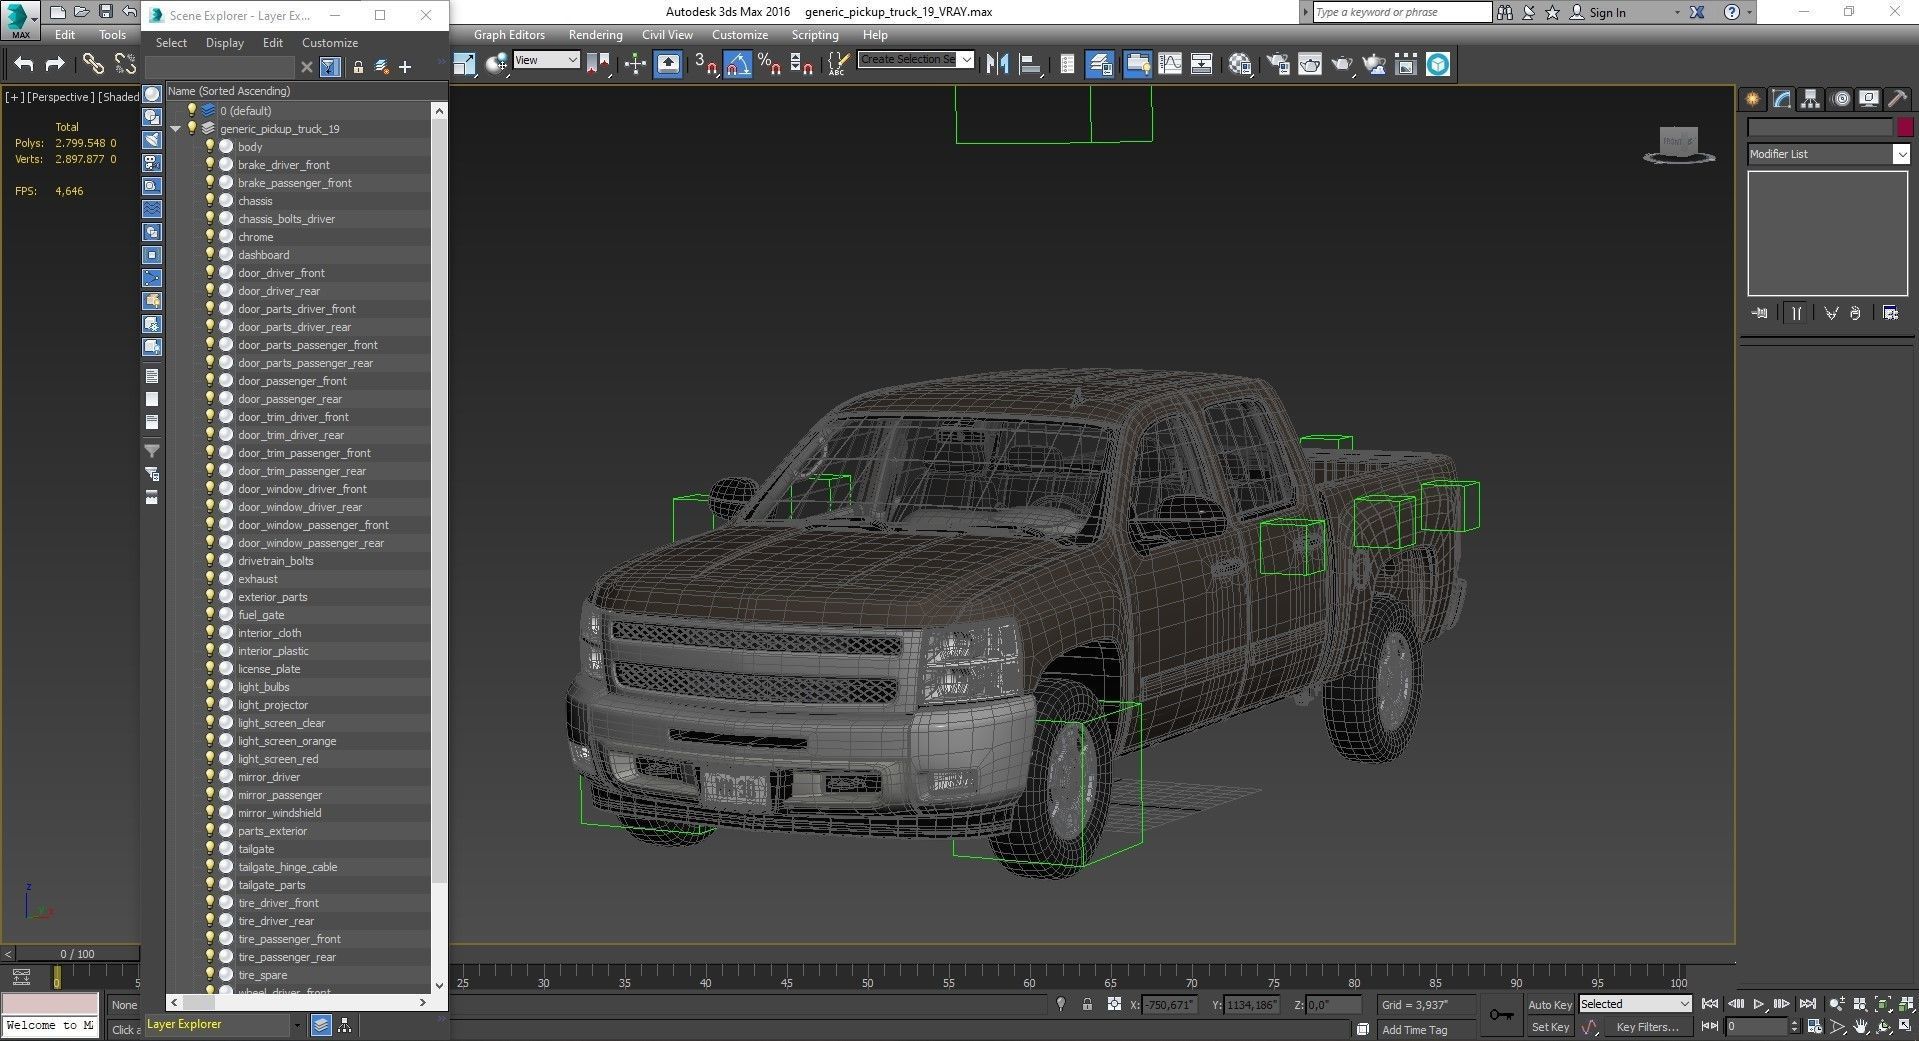Select the Unlink Selection tool
The height and width of the screenshot is (1041, 1919).
click(125, 65)
